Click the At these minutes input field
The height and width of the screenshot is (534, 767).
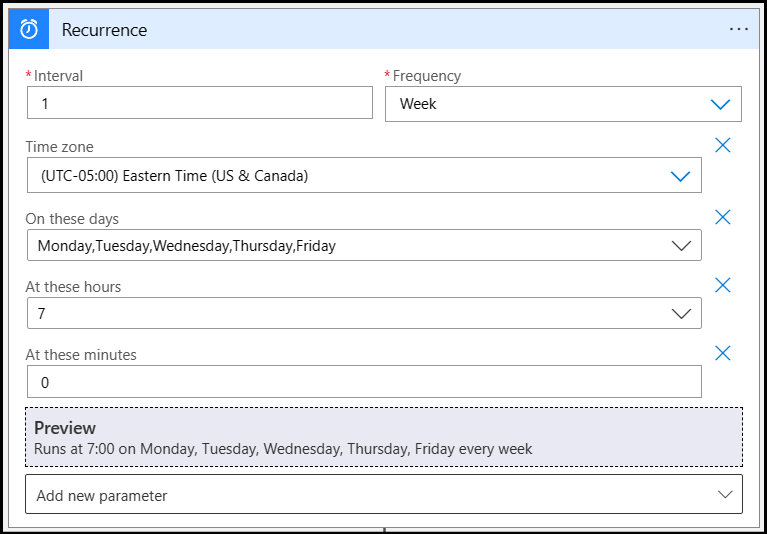[364, 381]
